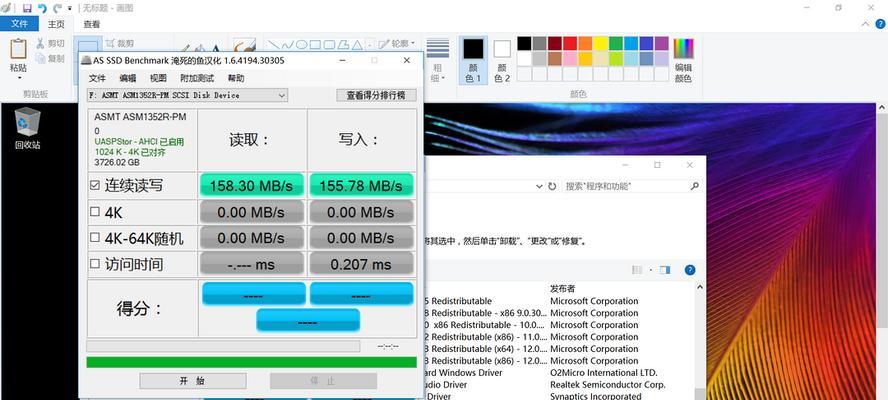This screenshot has height=400, width=888.
Task: Collapse the Paint ribbon with chevron
Action: (x=865, y=24)
